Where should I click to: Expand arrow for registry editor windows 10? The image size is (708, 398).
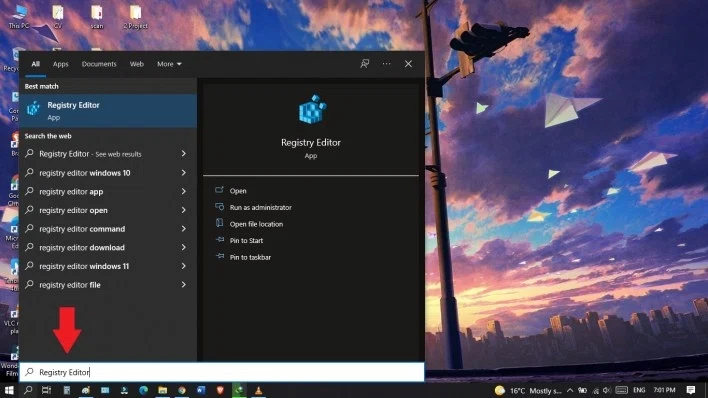point(184,173)
